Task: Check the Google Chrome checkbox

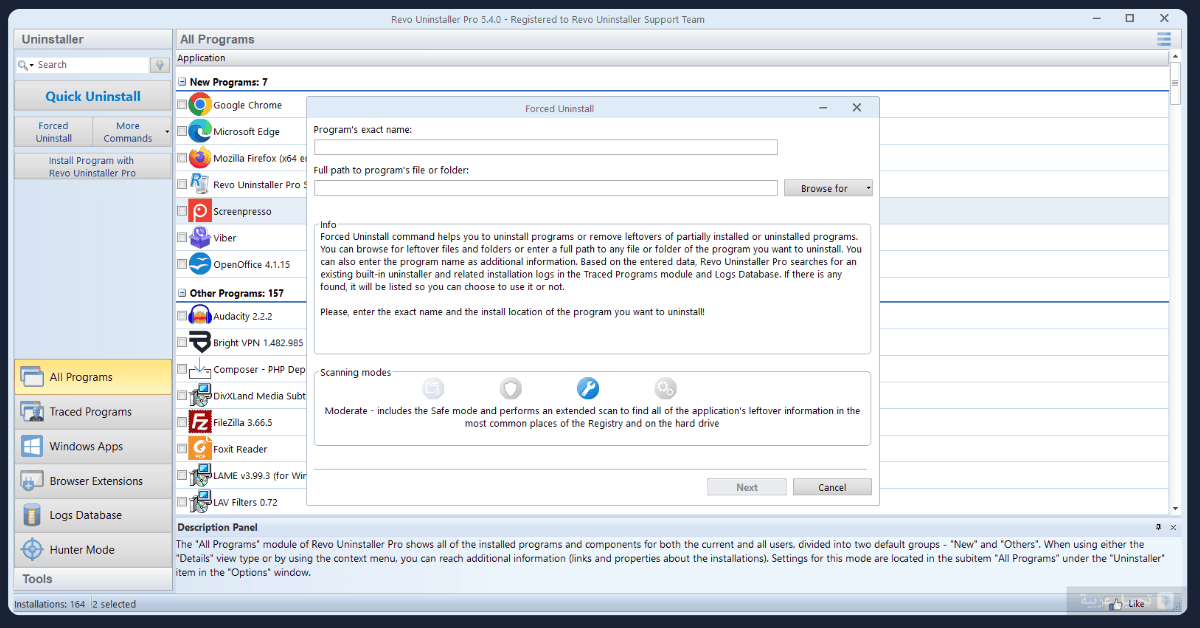Action: click(181, 105)
